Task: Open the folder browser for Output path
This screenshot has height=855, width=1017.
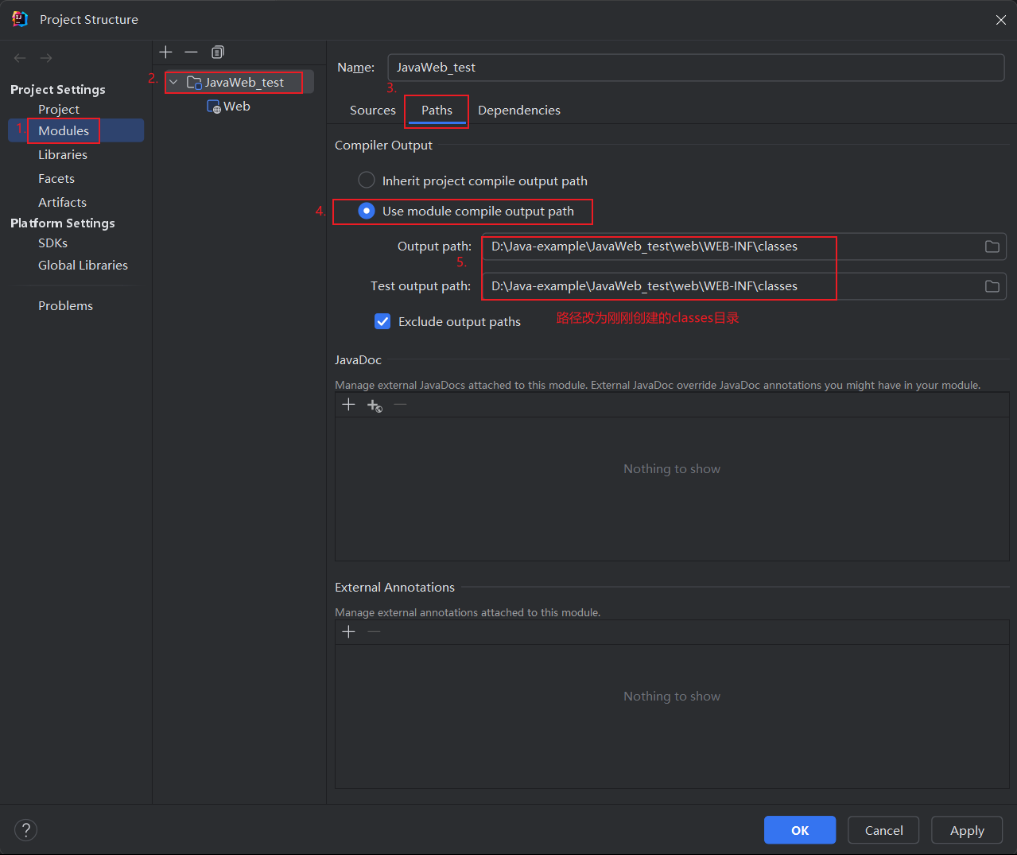Action: coord(991,246)
